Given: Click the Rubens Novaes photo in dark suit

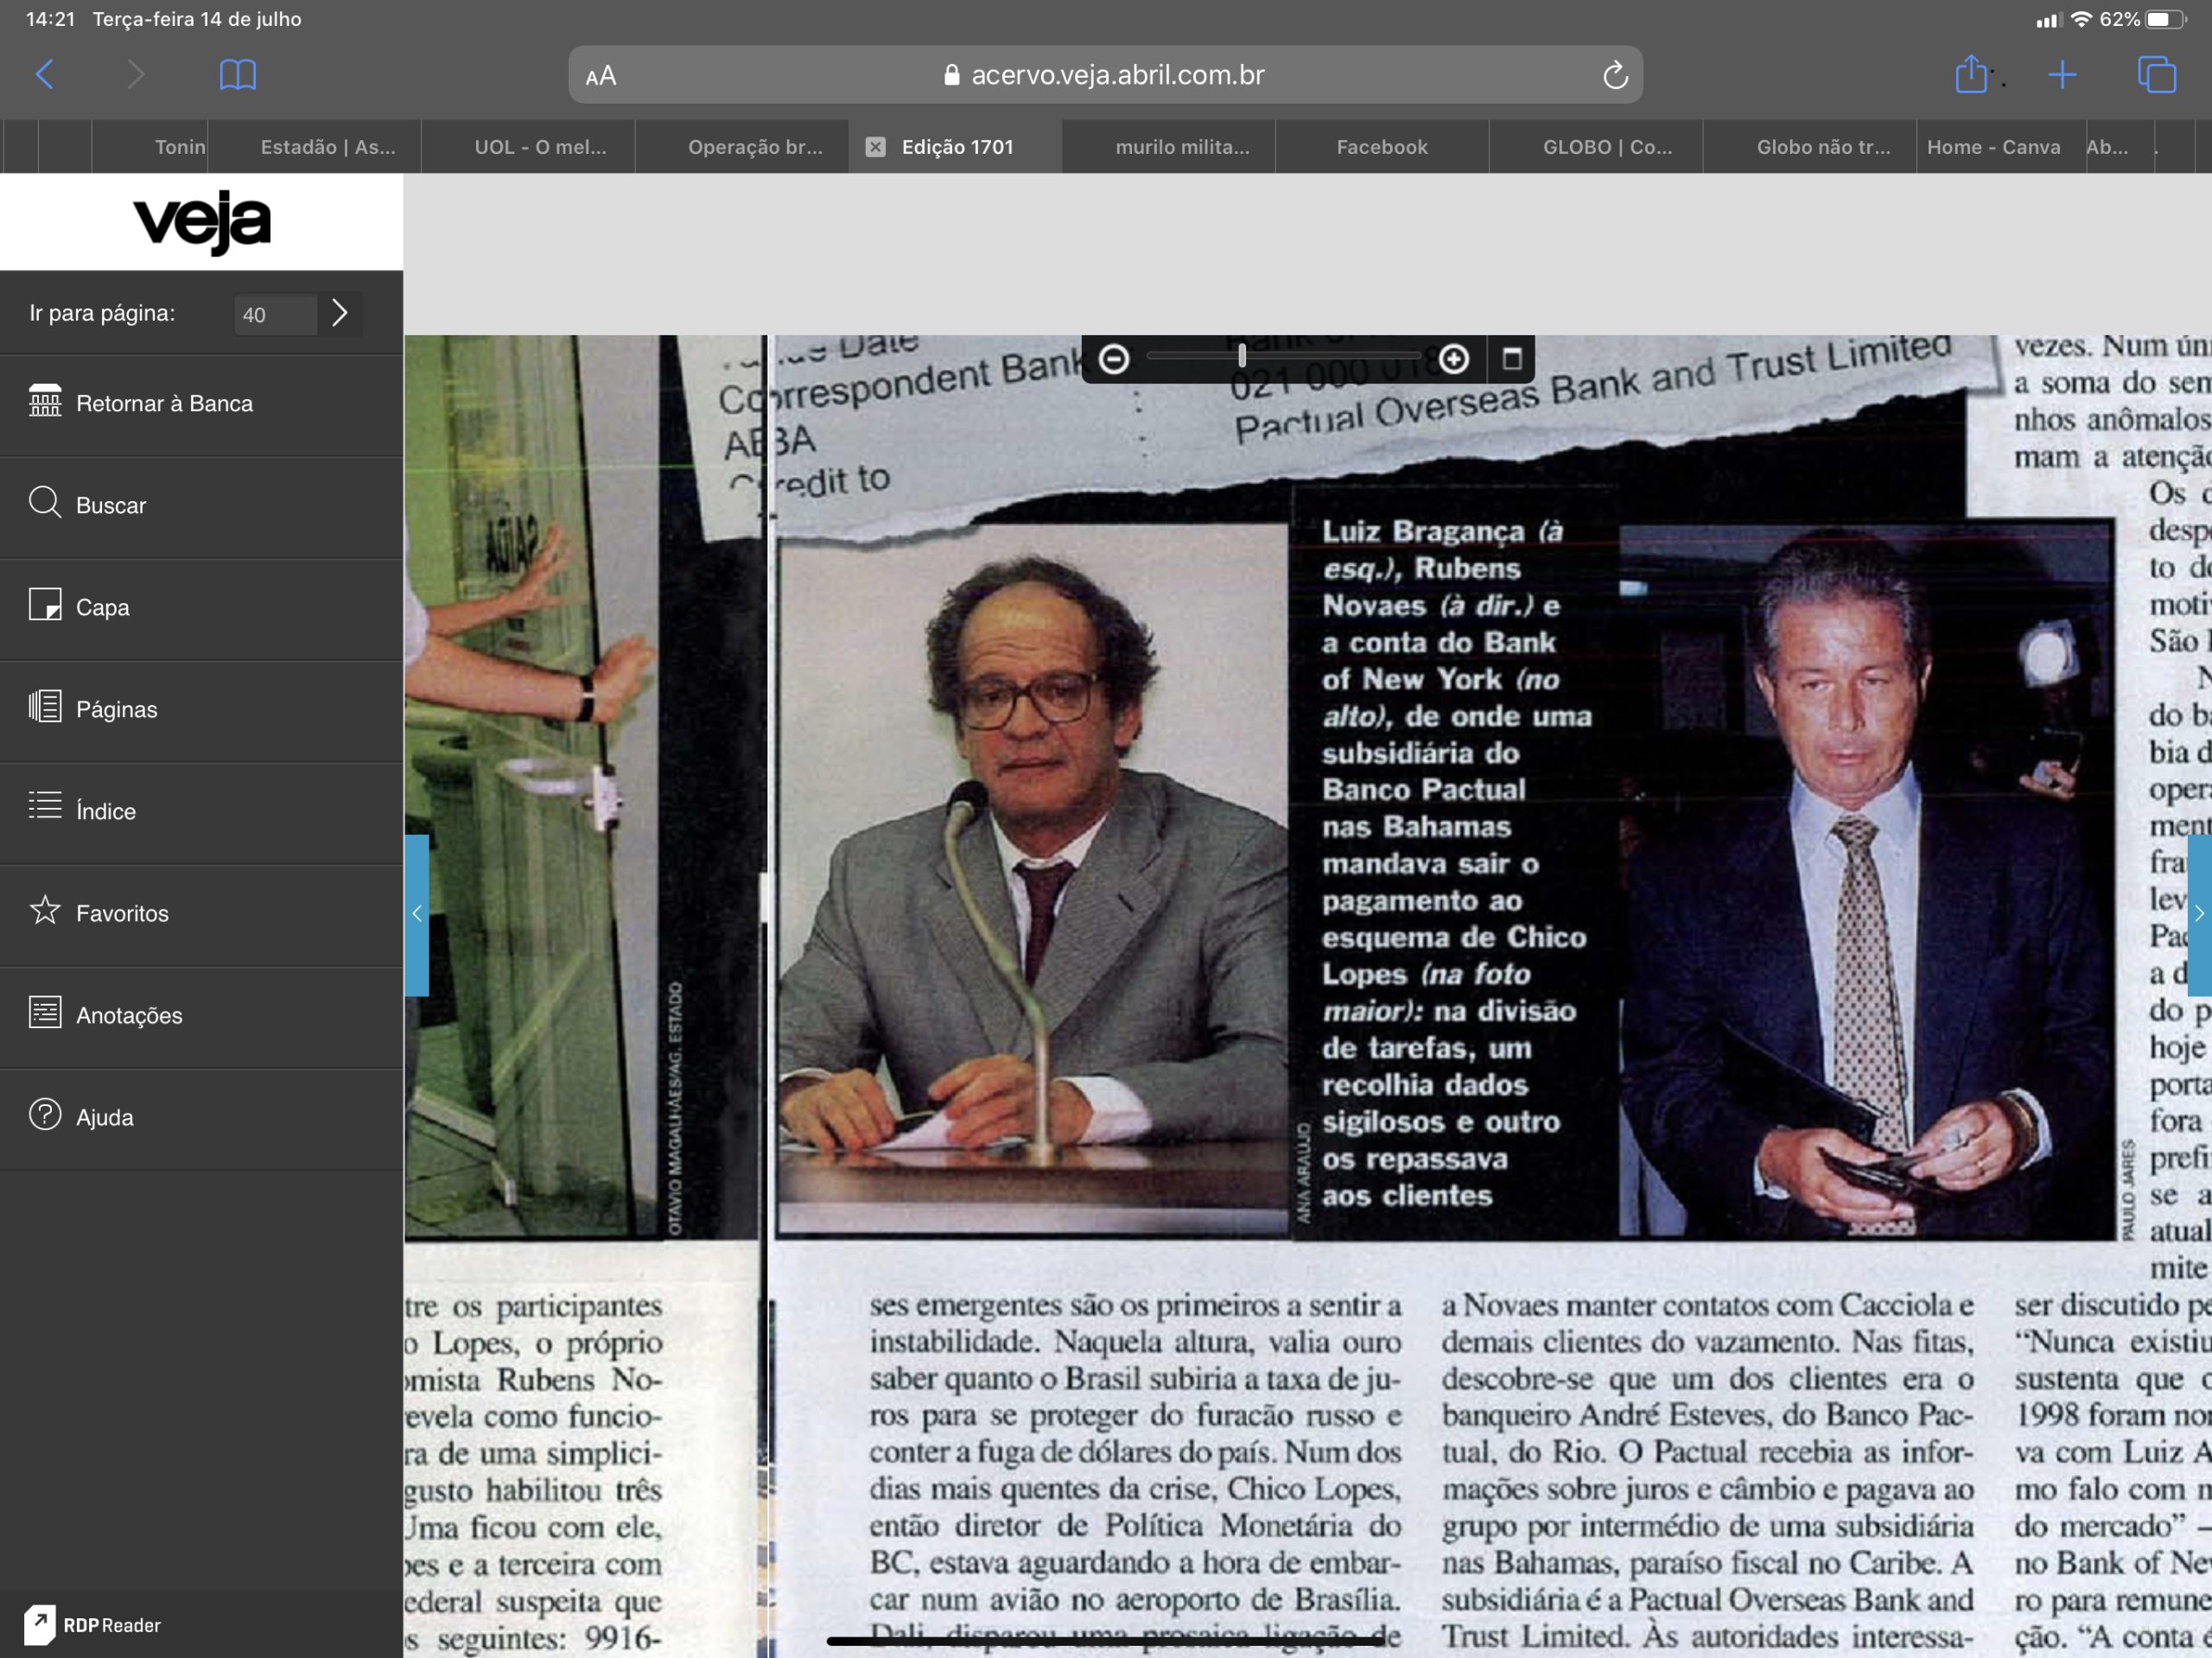Looking at the screenshot, I should coord(1866,880).
